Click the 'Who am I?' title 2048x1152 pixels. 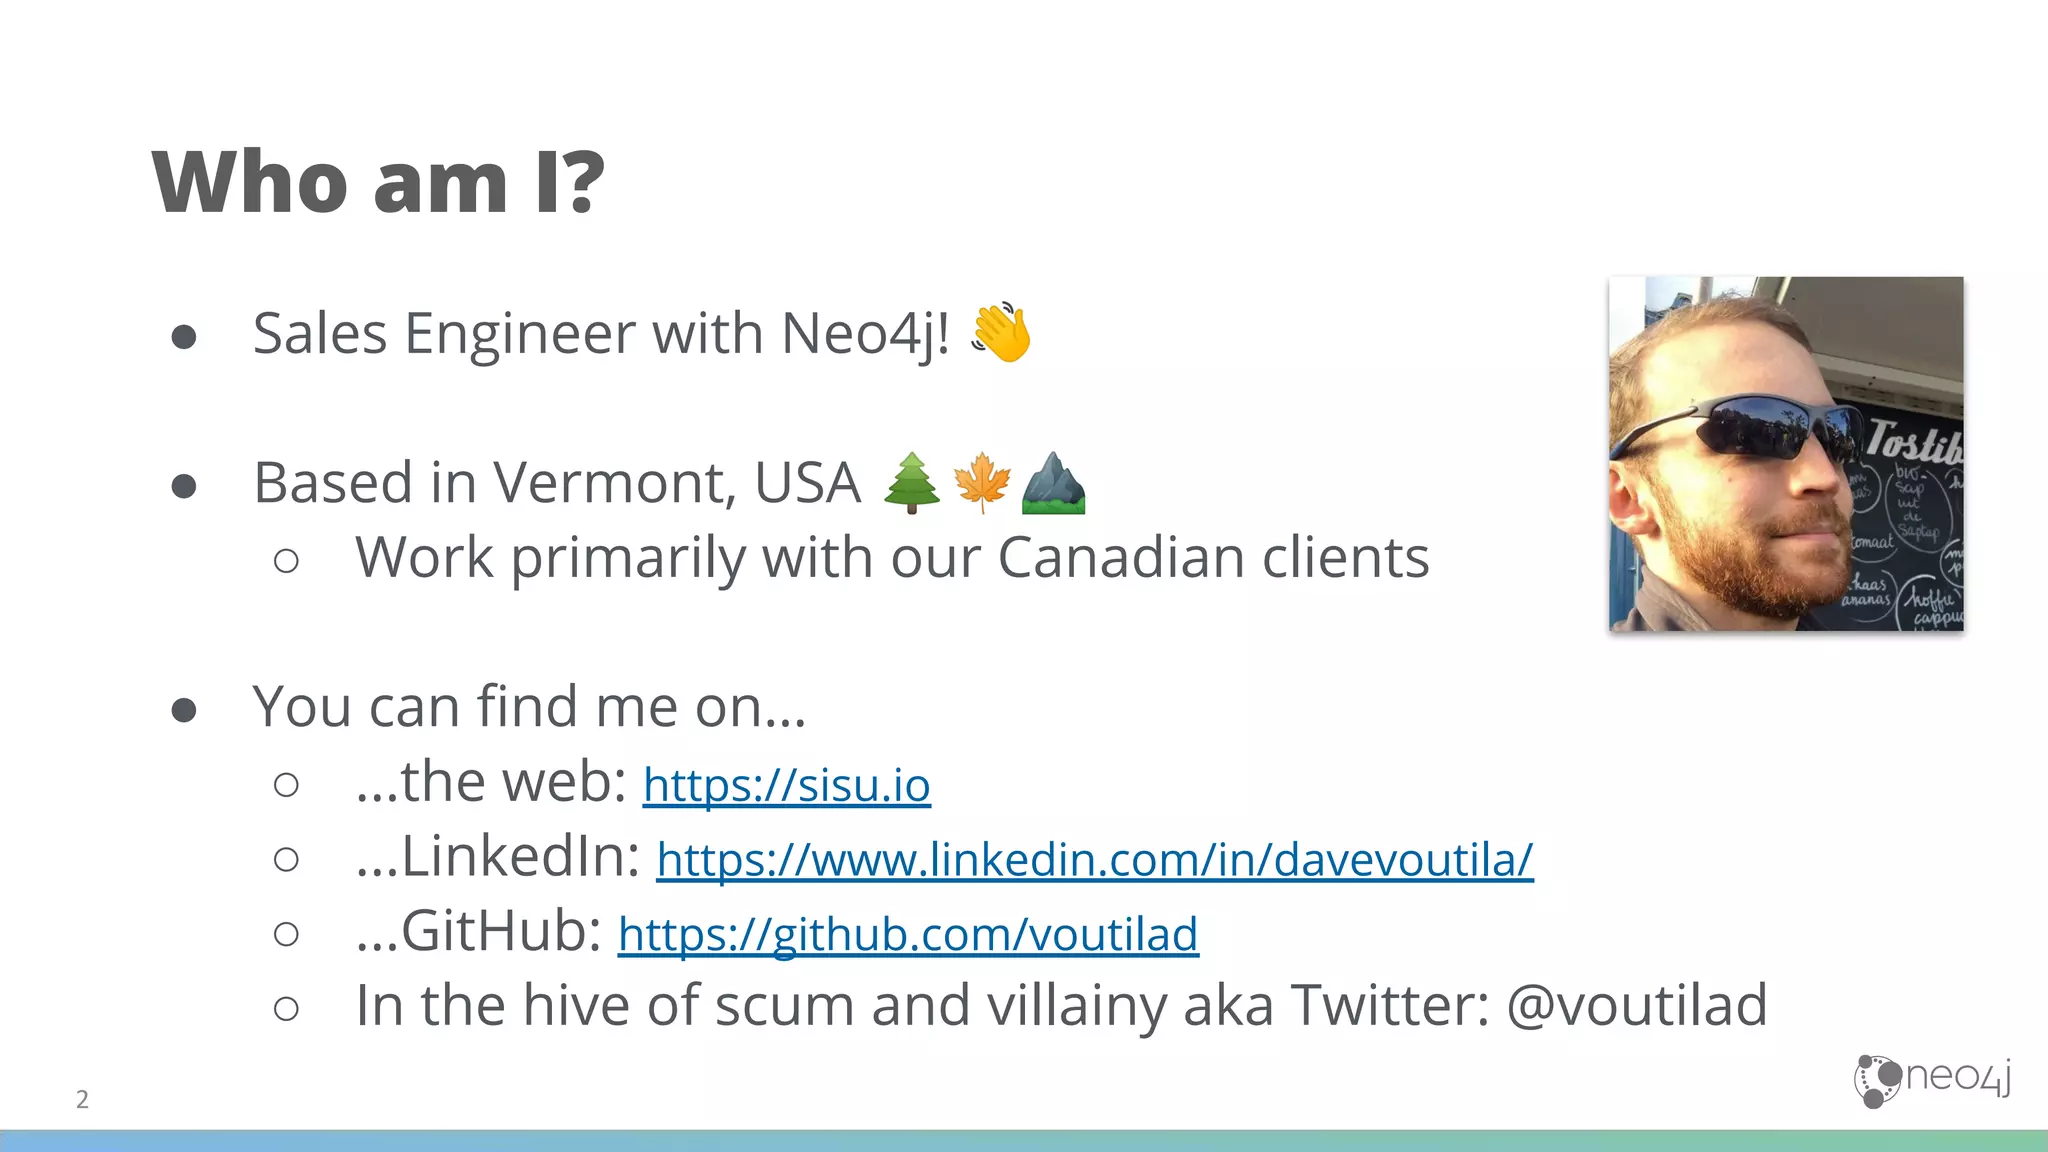[378, 182]
